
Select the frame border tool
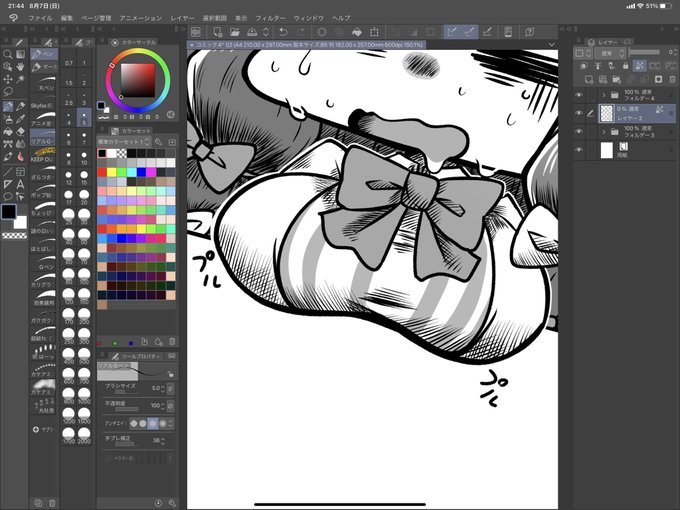[20, 172]
